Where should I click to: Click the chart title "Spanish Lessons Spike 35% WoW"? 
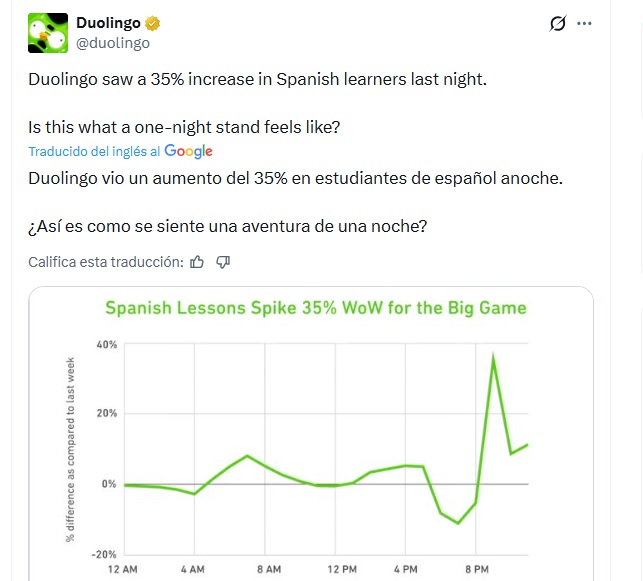pos(316,308)
